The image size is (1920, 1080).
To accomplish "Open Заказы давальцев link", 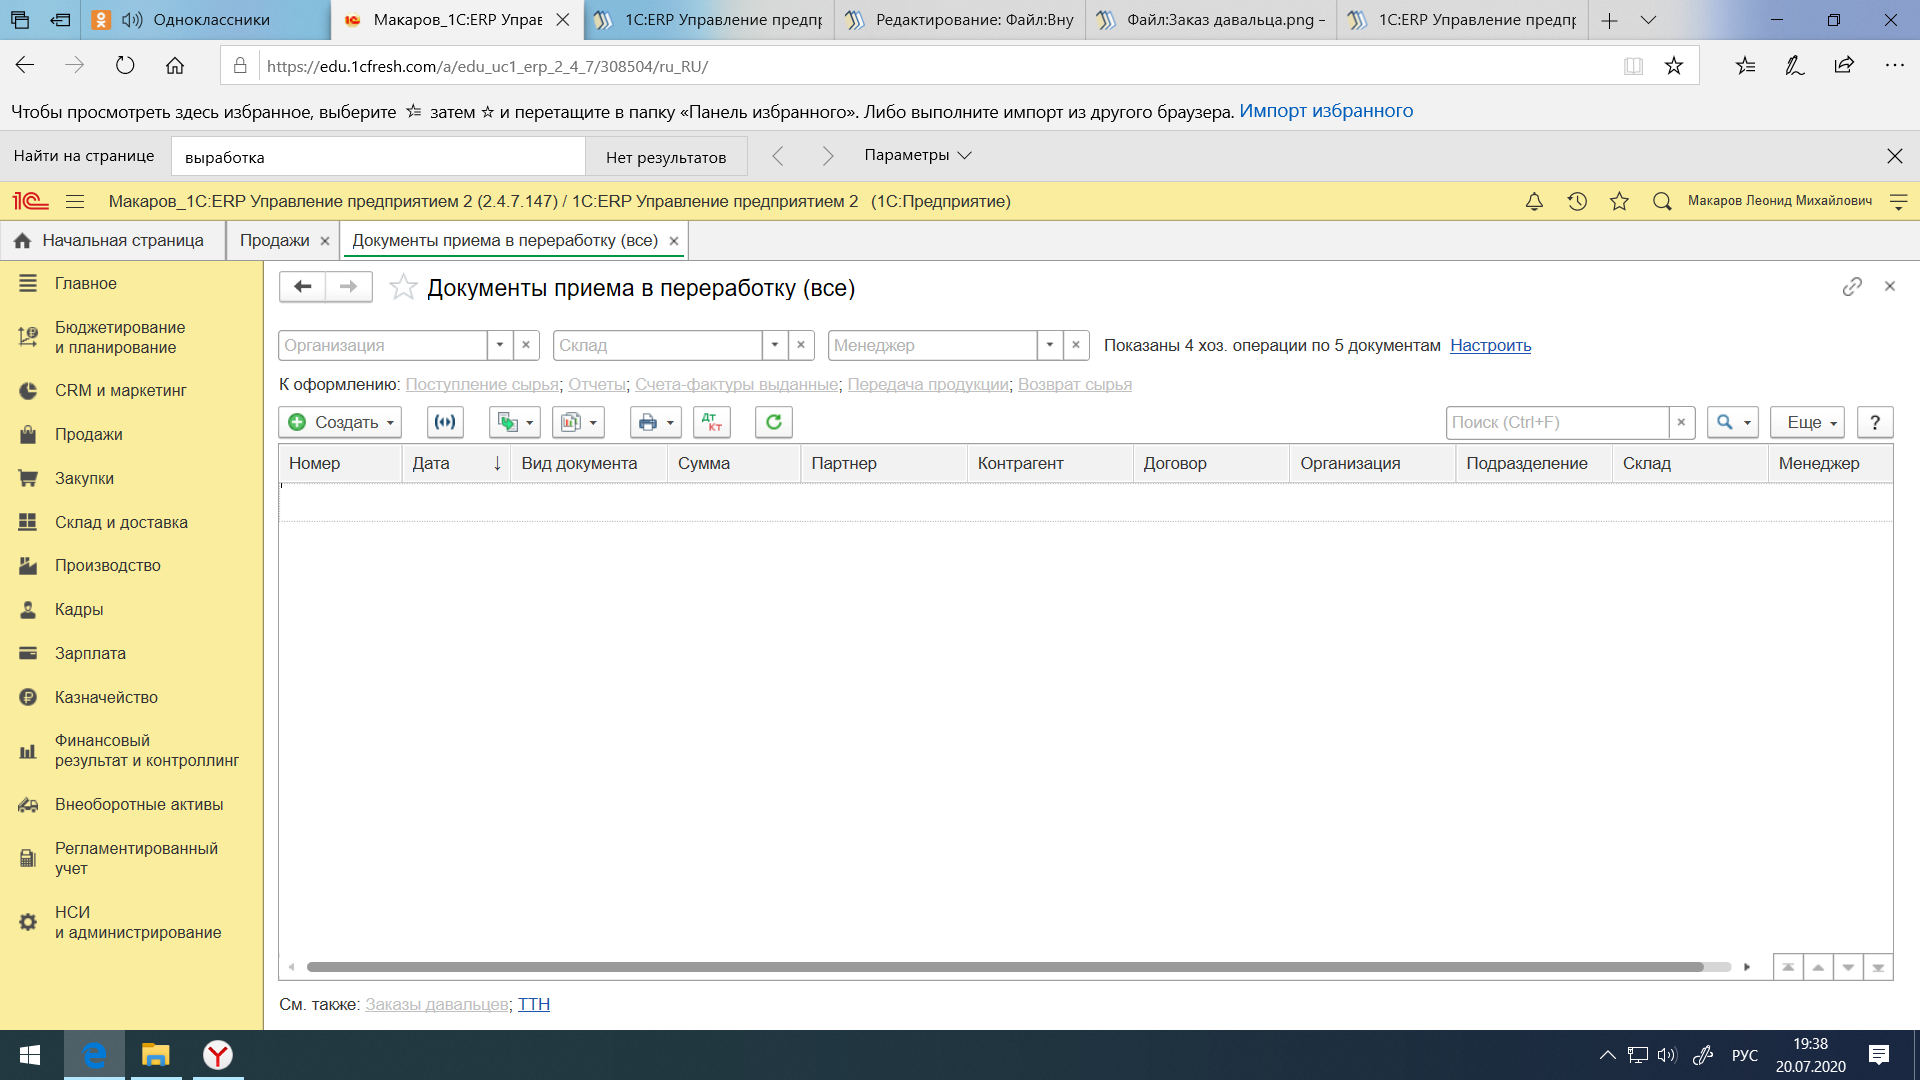I will click(x=437, y=1004).
